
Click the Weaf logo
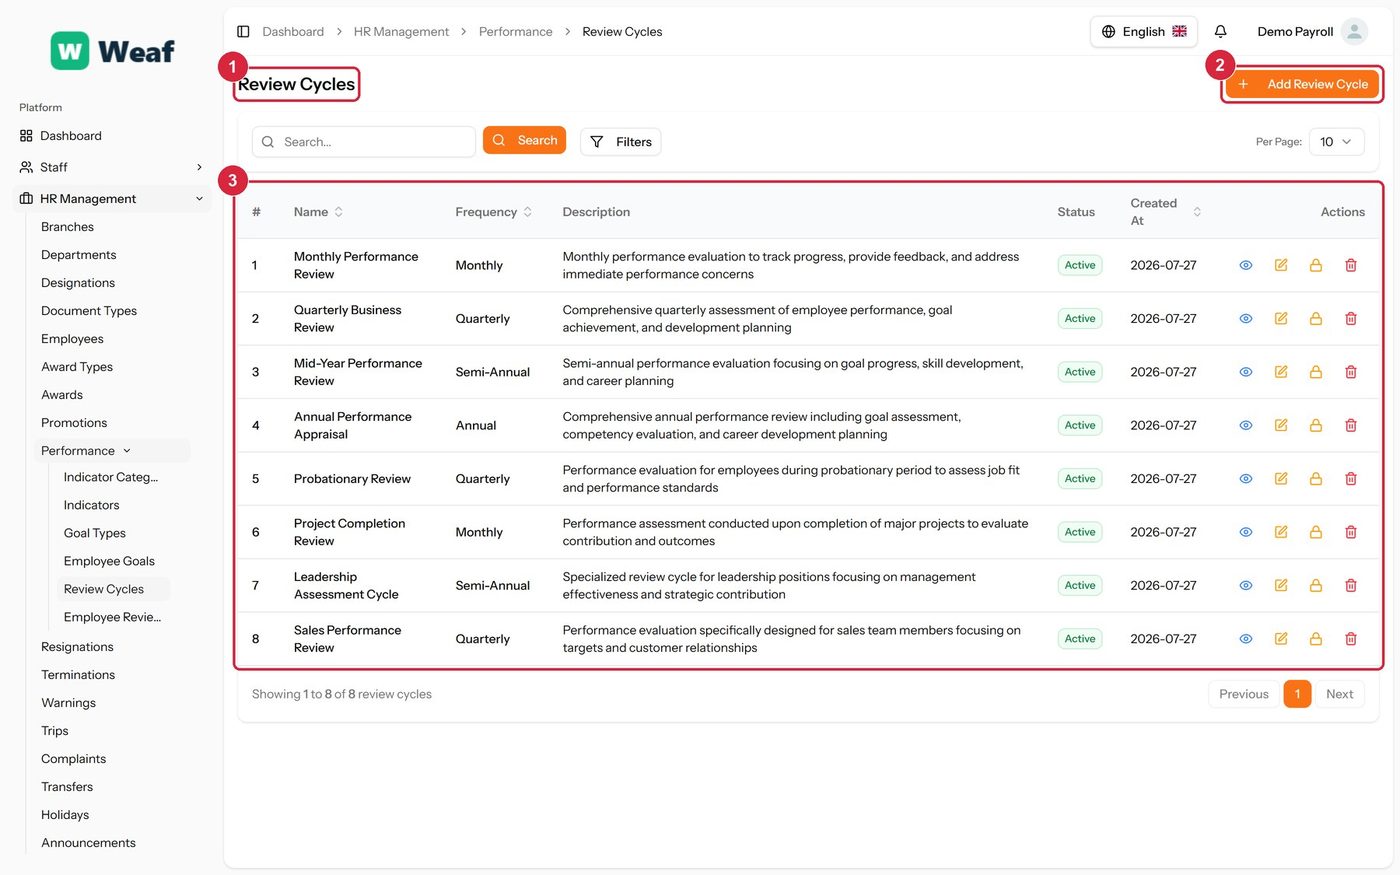[113, 51]
